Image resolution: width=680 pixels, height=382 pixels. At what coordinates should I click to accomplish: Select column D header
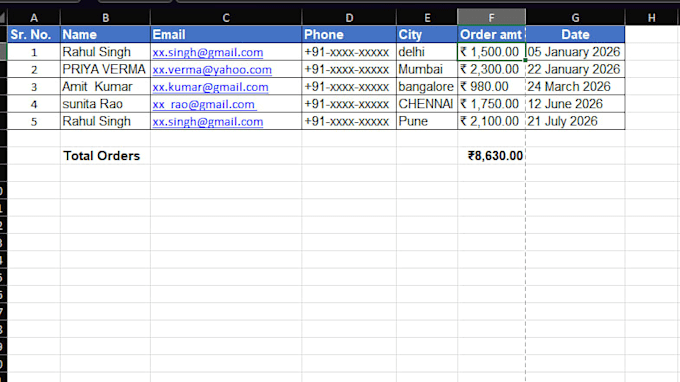point(349,18)
